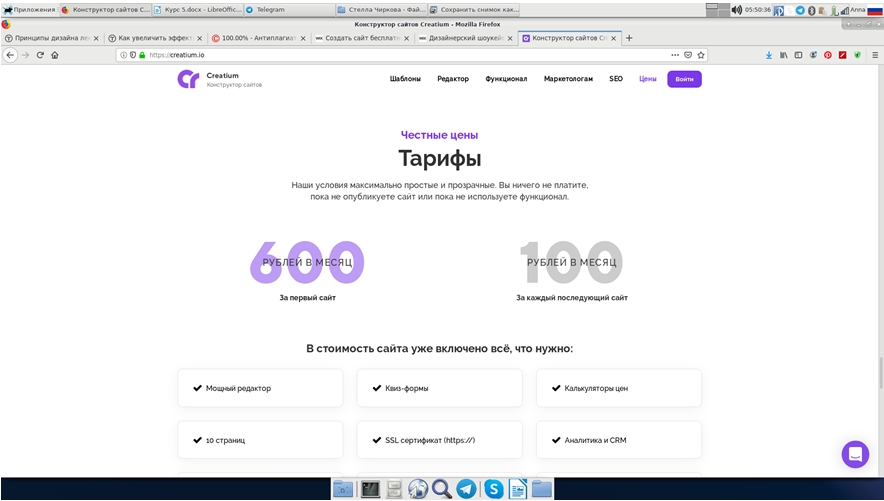Click the Цены link in navigation
Image resolution: width=884 pixels, height=501 pixels.
click(648, 79)
